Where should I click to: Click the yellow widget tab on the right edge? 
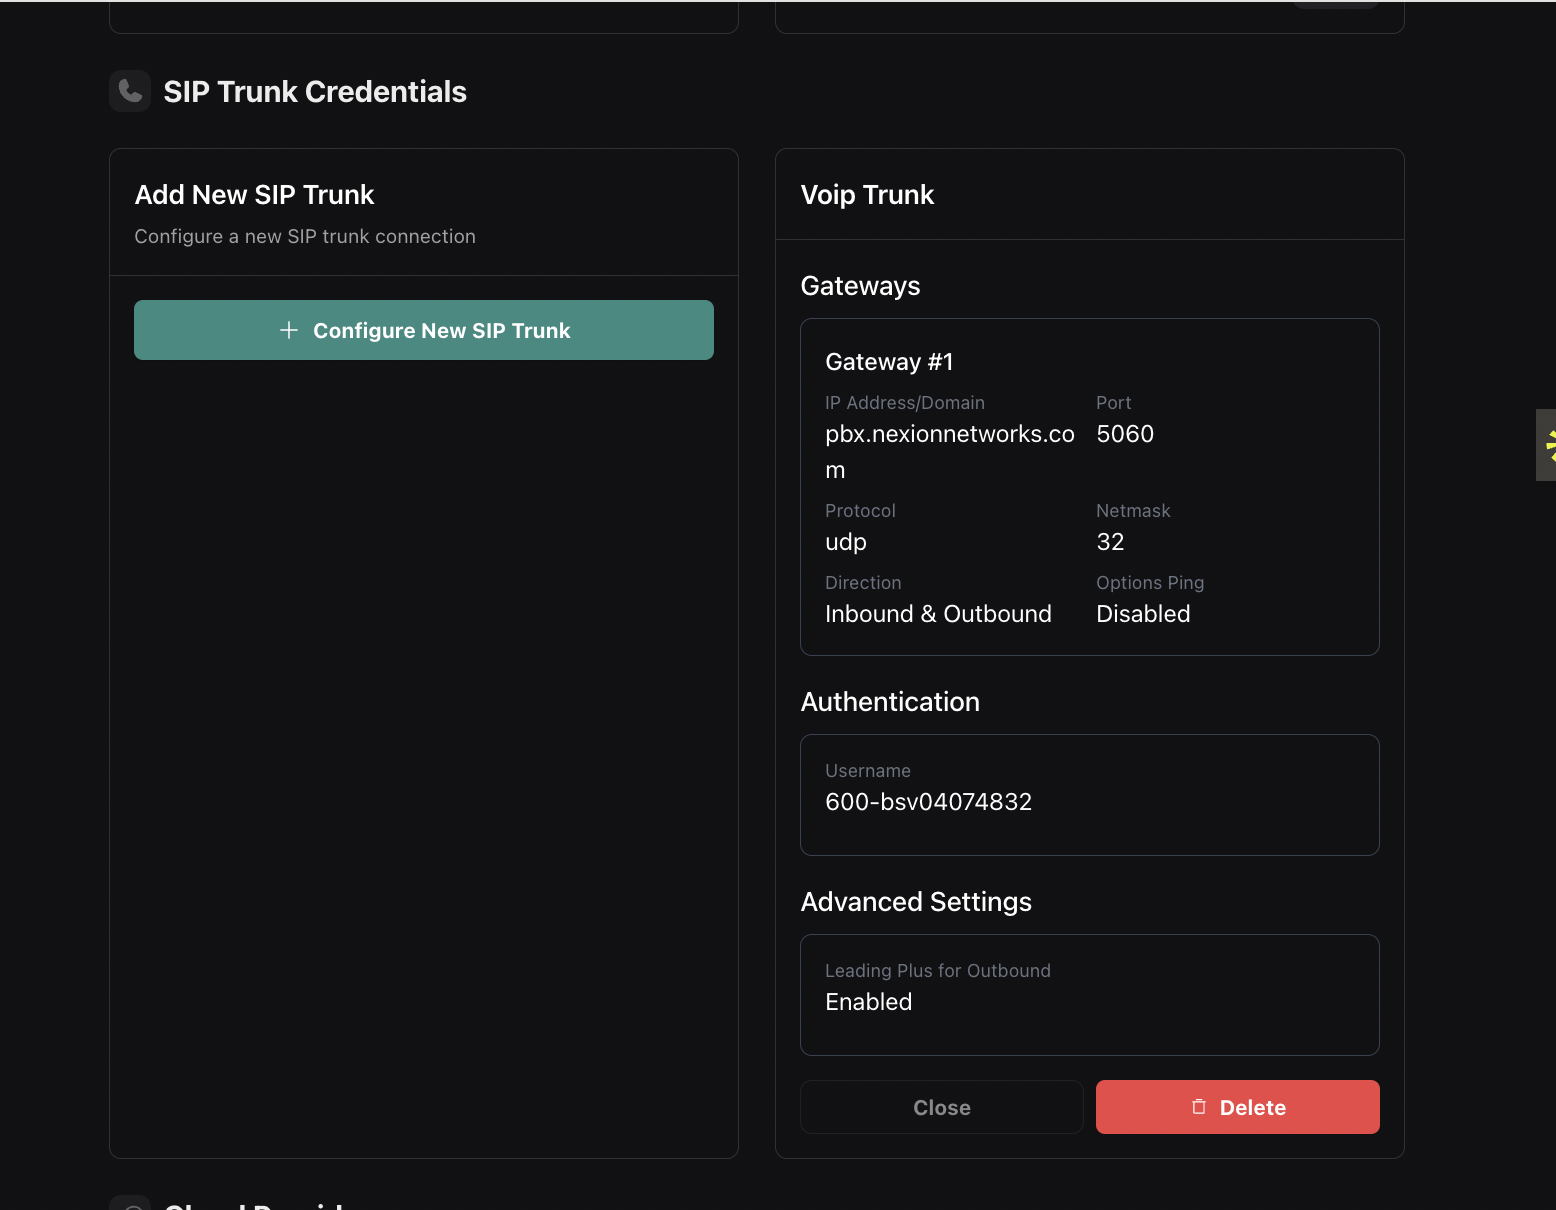click(1548, 445)
